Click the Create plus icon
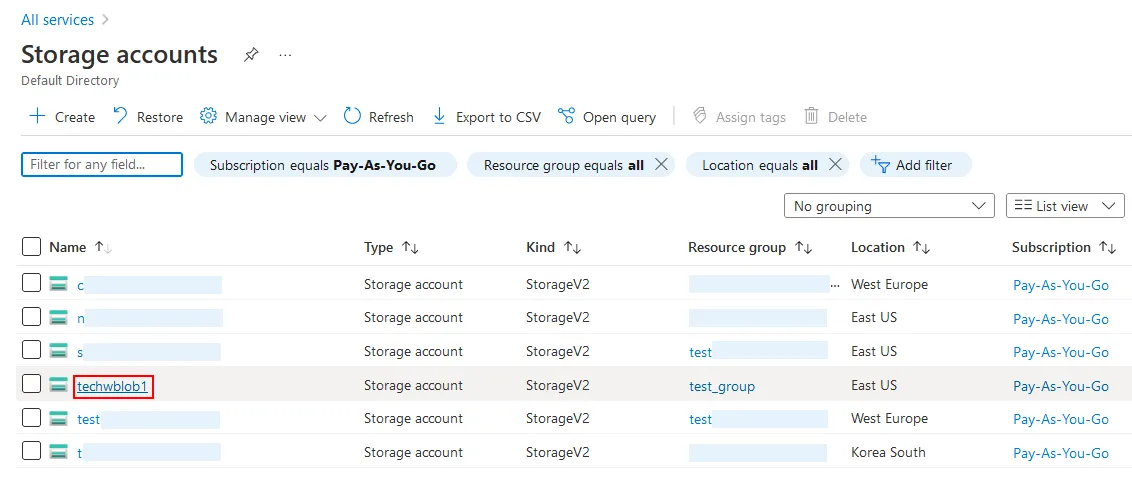This screenshot has height=485, width=1132. click(x=37, y=116)
